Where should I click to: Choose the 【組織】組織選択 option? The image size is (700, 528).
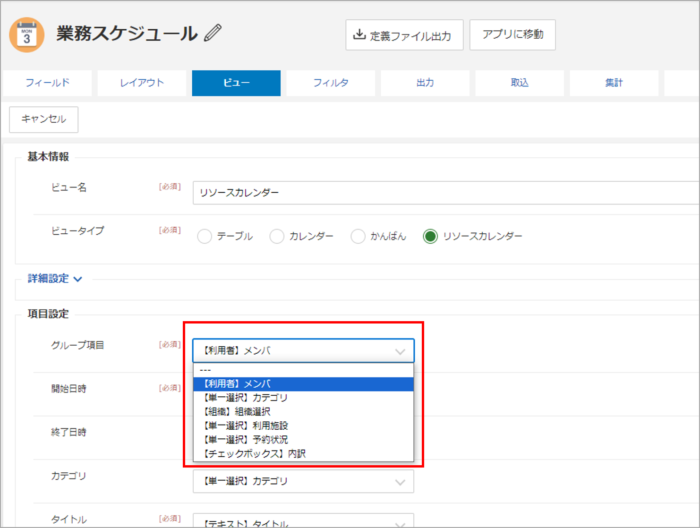304,412
